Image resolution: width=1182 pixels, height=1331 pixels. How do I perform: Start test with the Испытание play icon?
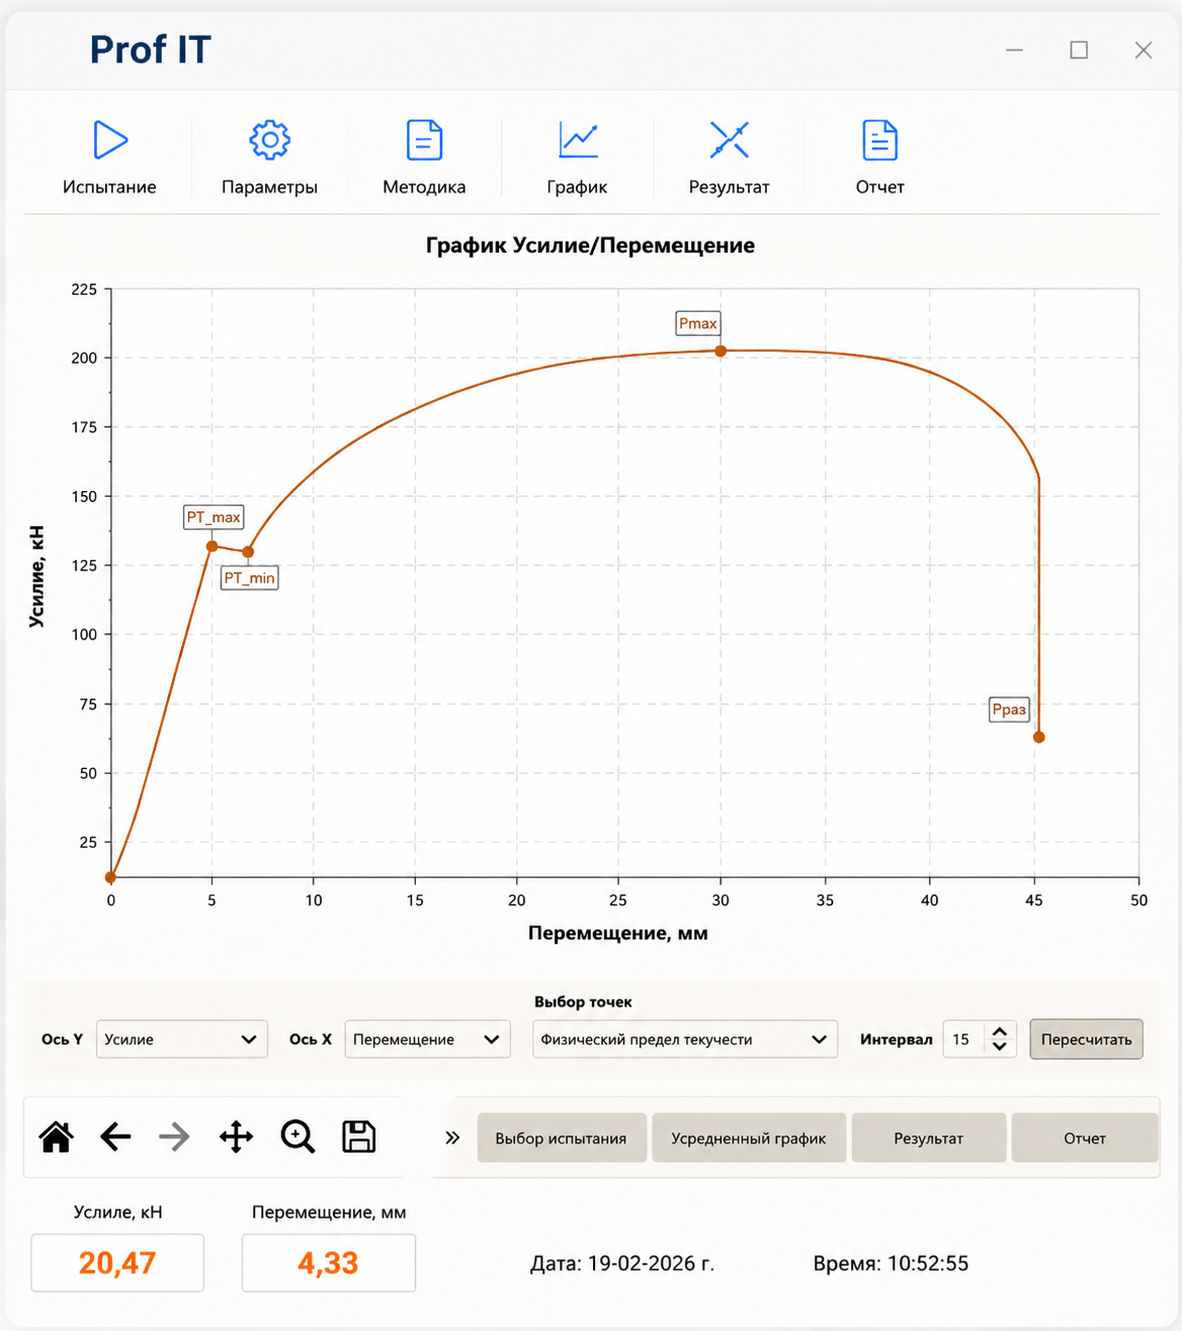(x=110, y=140)
